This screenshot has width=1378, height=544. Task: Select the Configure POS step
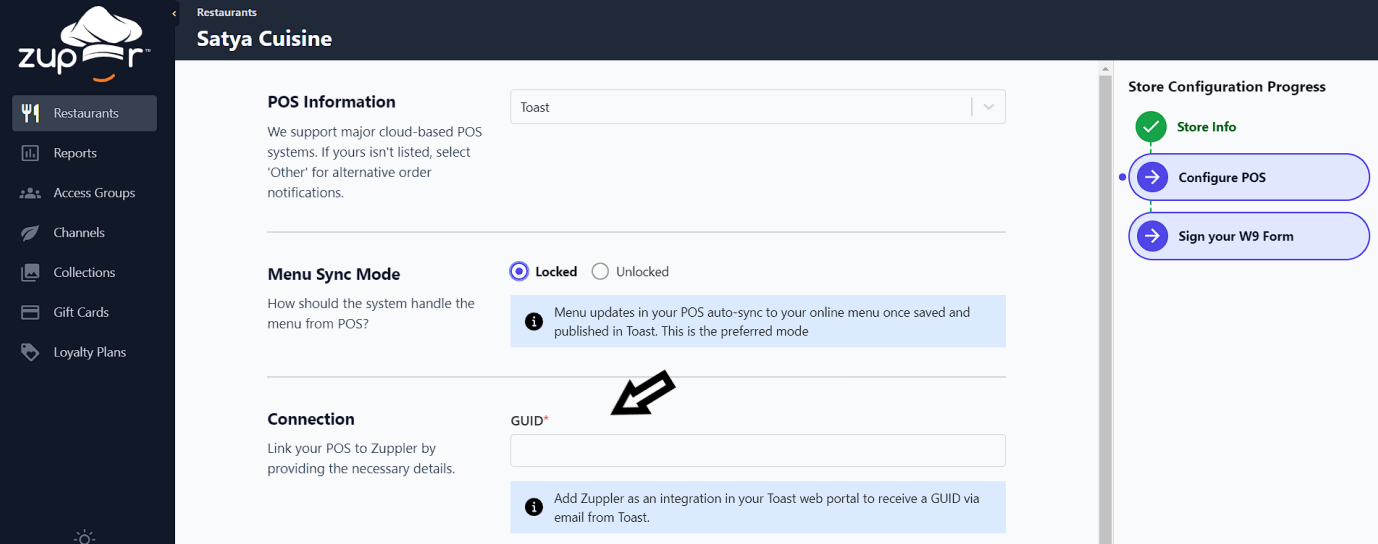[x=1249, y=177]
